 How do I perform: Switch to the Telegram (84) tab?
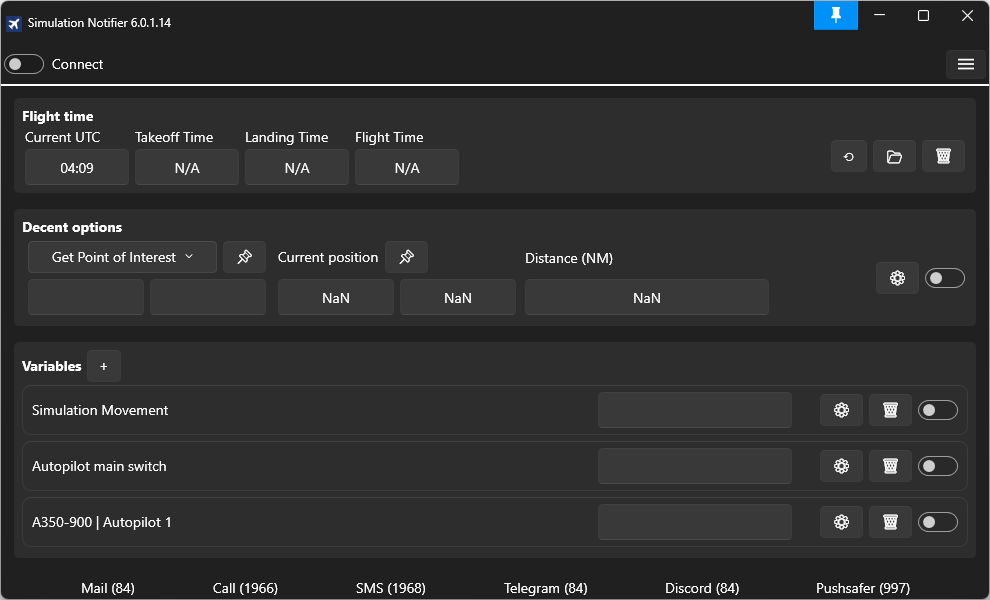pyautogui.click(x=545, y=588)
